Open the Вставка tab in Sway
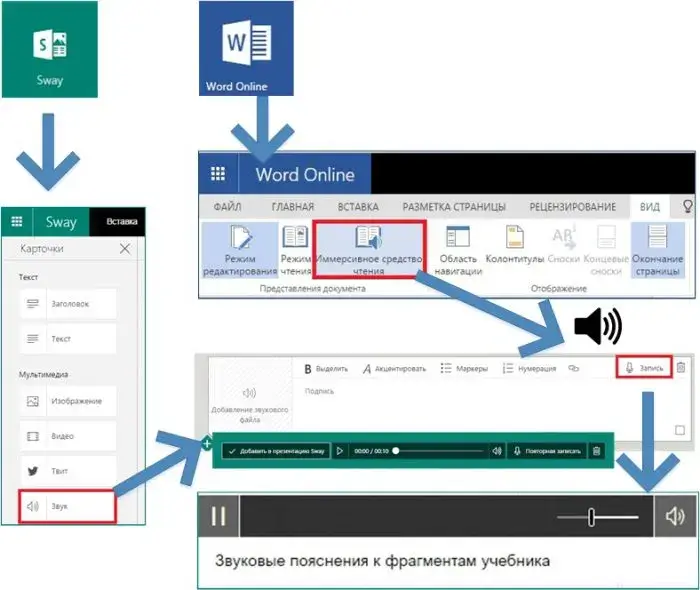 121,222
